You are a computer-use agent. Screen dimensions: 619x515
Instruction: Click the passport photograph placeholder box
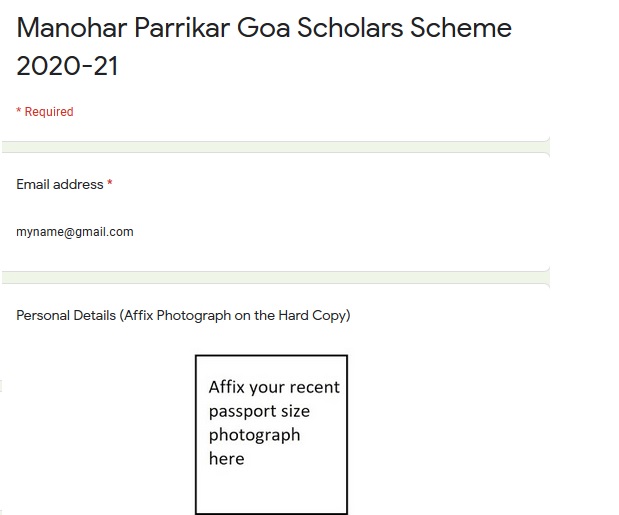click(271, 434)
